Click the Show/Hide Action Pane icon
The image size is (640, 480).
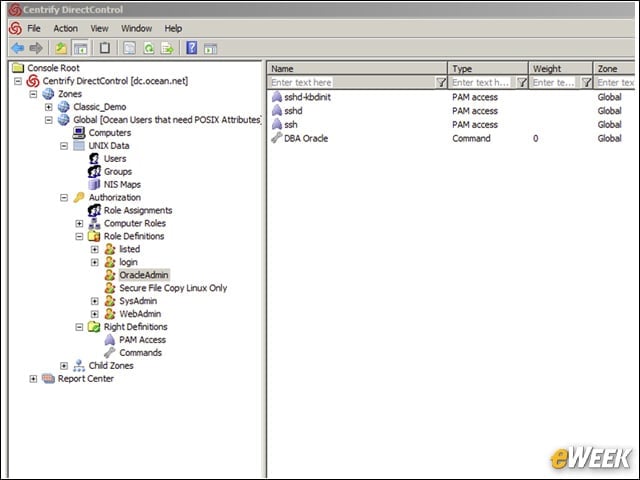pos(211,49)
